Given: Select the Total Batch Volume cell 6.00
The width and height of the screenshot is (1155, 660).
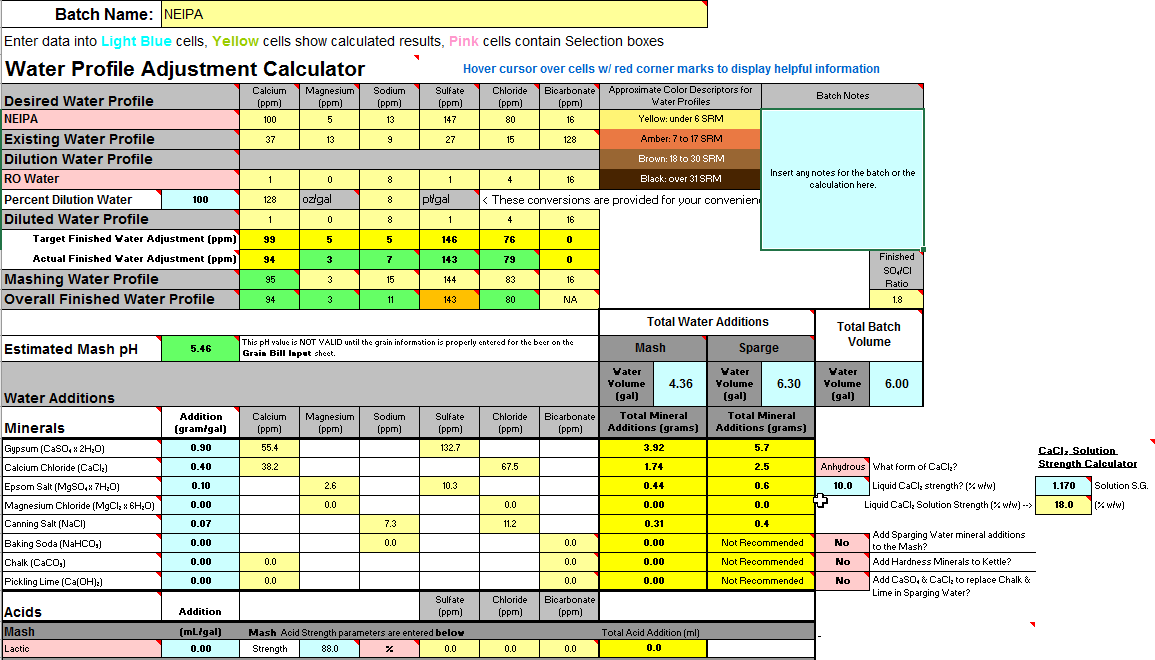Looking at the screenshot, I should click(x=896, y=384).
